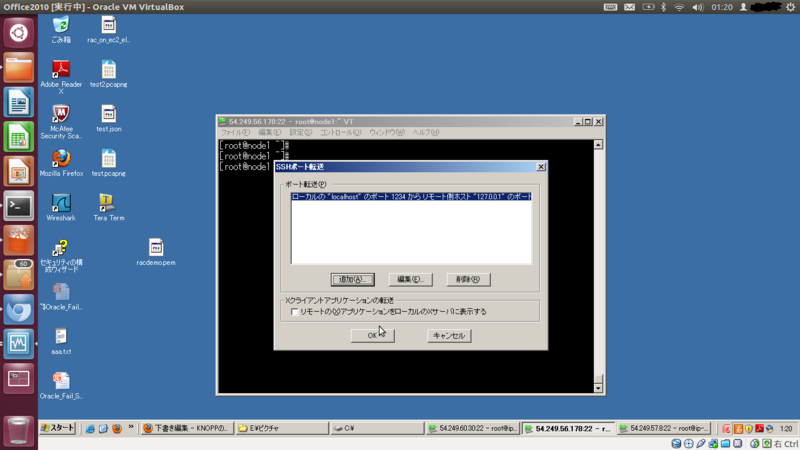This screenshot has height=450, width=800.
Task: Launch LibreOffice Writer from the dock
Action: 18,102
